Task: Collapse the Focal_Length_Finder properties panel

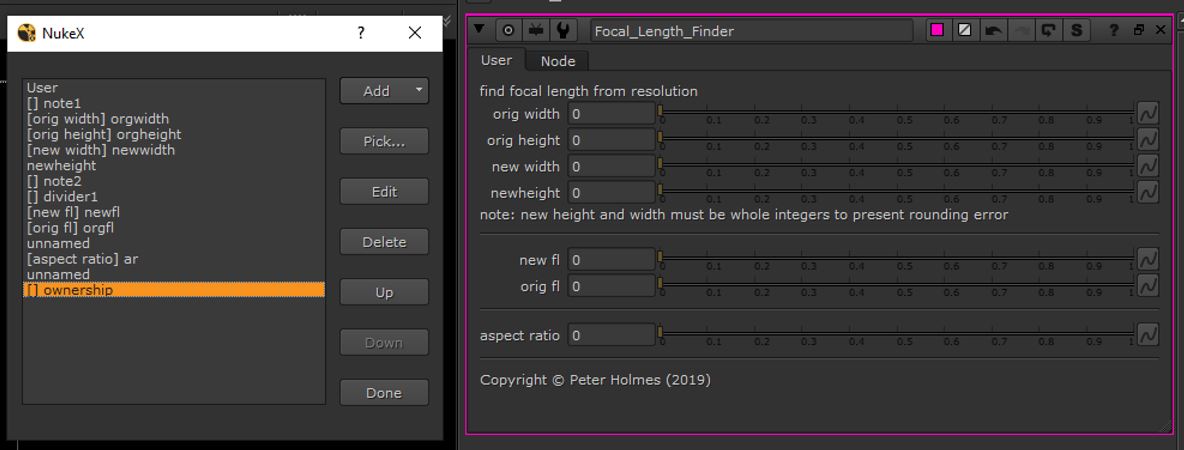Action: point(481,30)
